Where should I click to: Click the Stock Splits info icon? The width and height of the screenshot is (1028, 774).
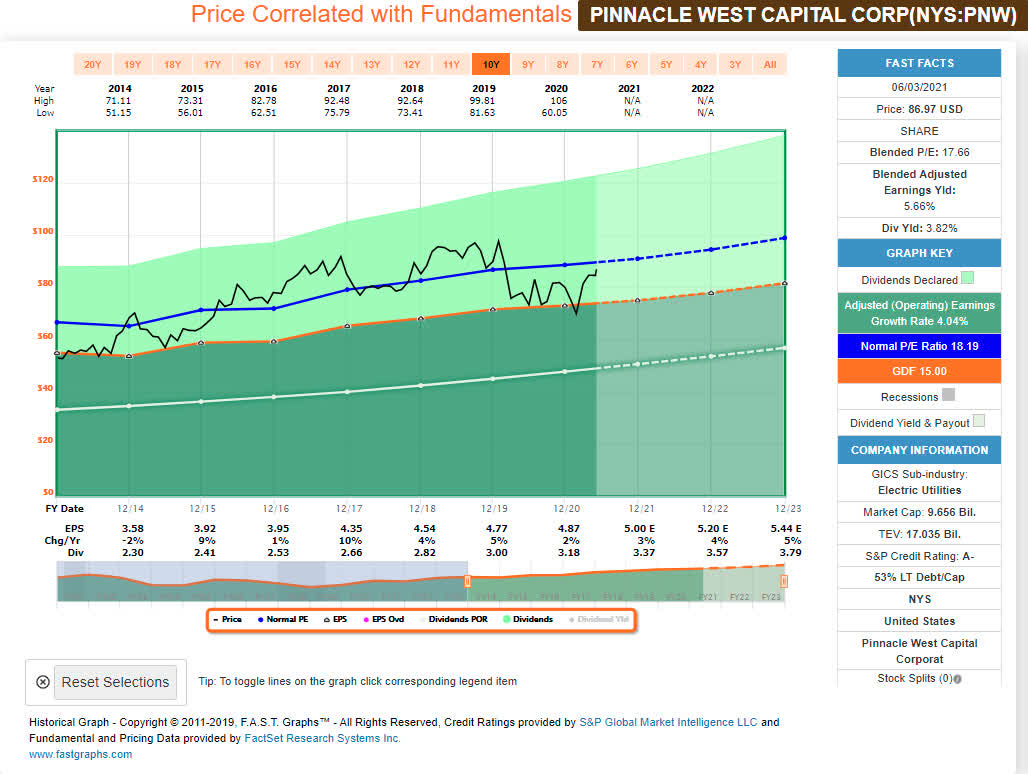click(x=958, y=679)
